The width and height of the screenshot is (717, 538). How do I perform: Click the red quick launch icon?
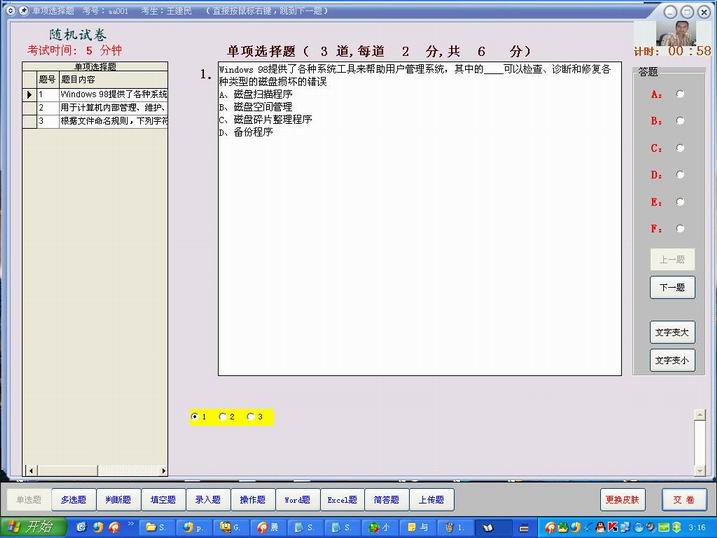coord(114,527)
